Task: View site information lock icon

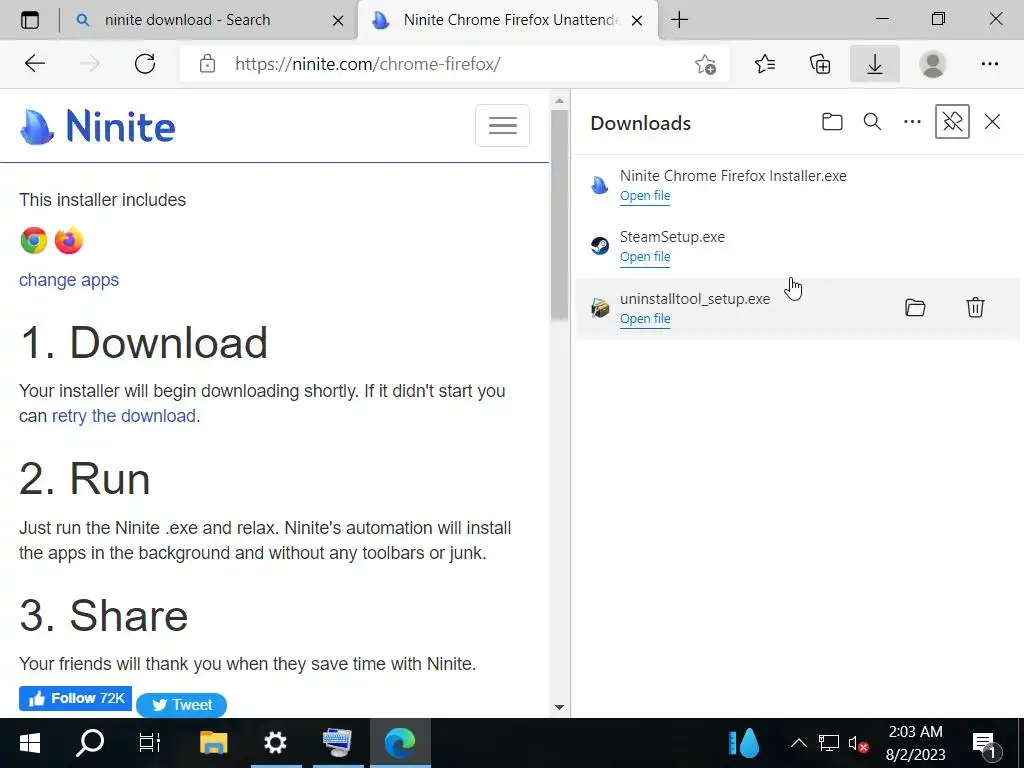Action: point(208,64)
